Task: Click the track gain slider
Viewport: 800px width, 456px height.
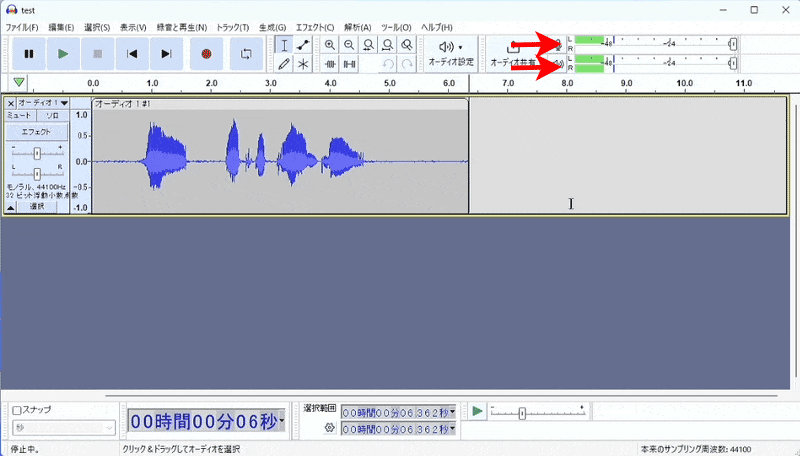Action: click(x=37, y=153)
